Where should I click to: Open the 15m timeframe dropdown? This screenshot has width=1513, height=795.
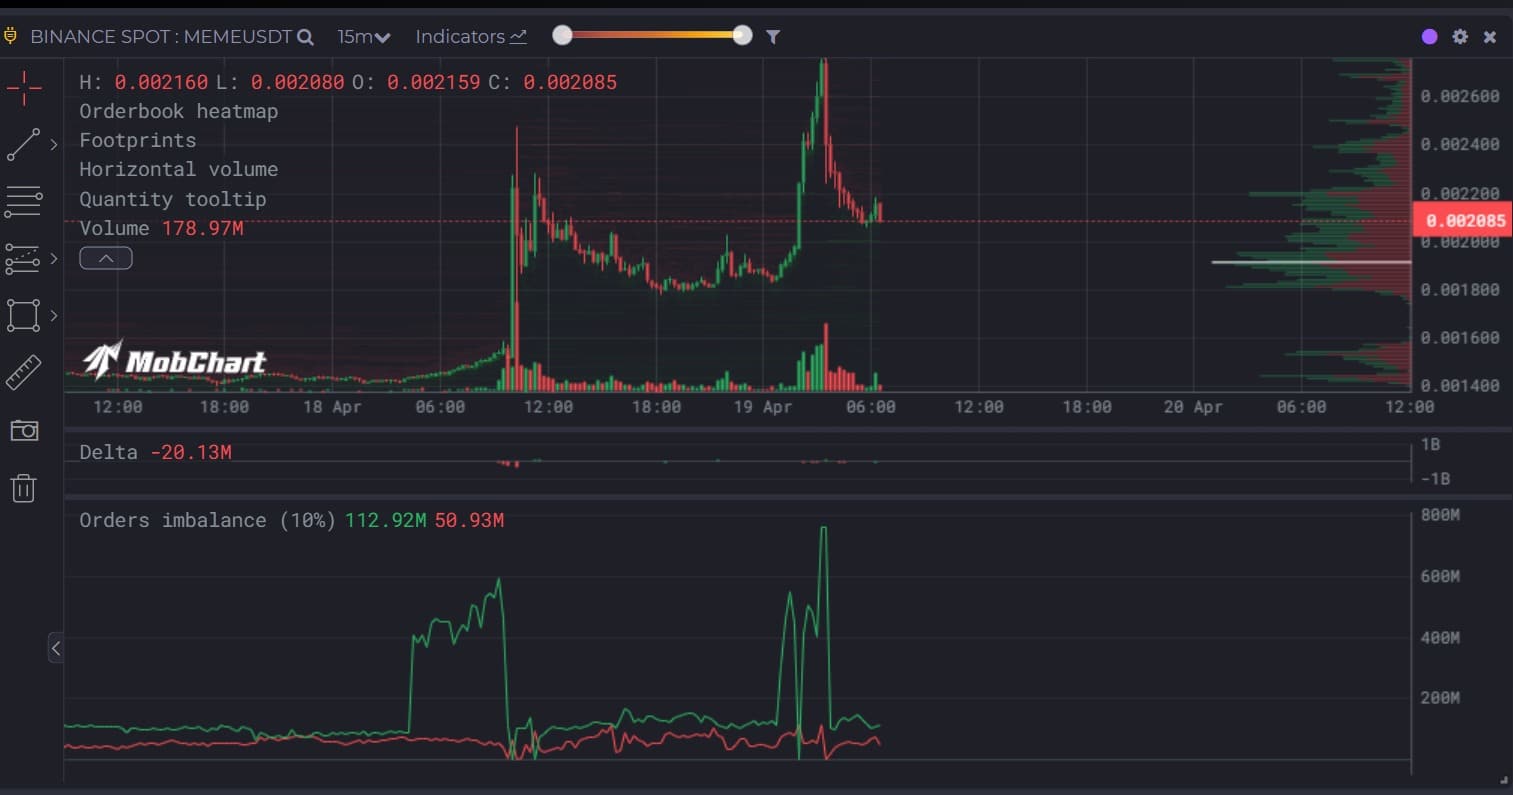(363, 37)
